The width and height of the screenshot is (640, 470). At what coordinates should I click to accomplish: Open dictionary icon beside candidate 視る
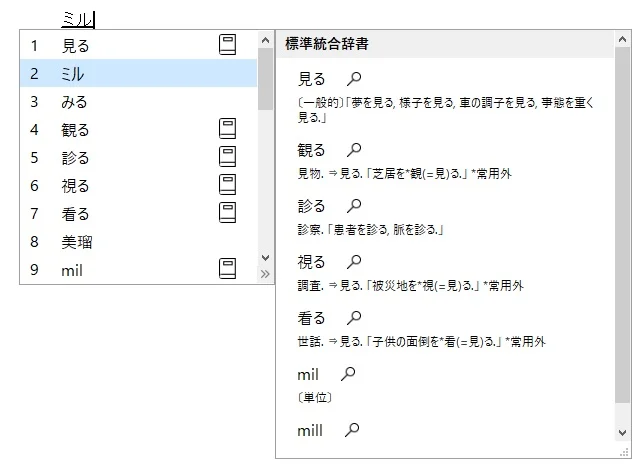[227, 184]
